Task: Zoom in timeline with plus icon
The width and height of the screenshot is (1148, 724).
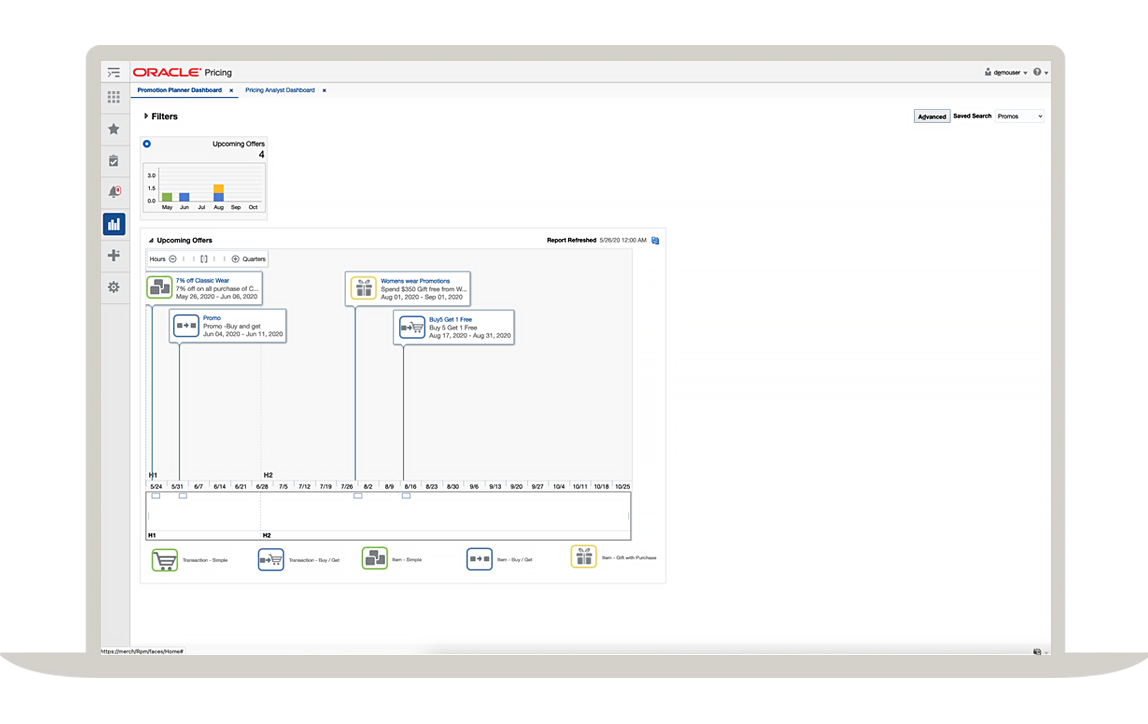Action: point(236,259)
